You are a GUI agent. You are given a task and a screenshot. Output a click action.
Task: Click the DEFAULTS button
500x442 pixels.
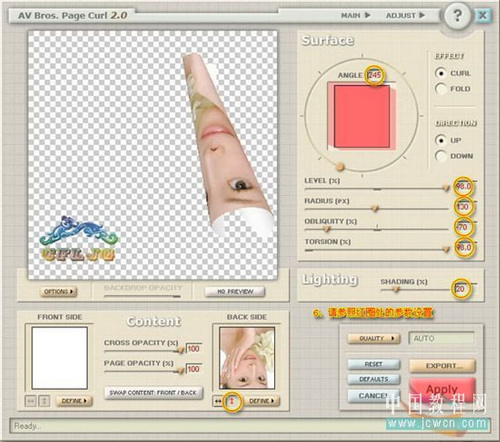click(x=374, y=379)
